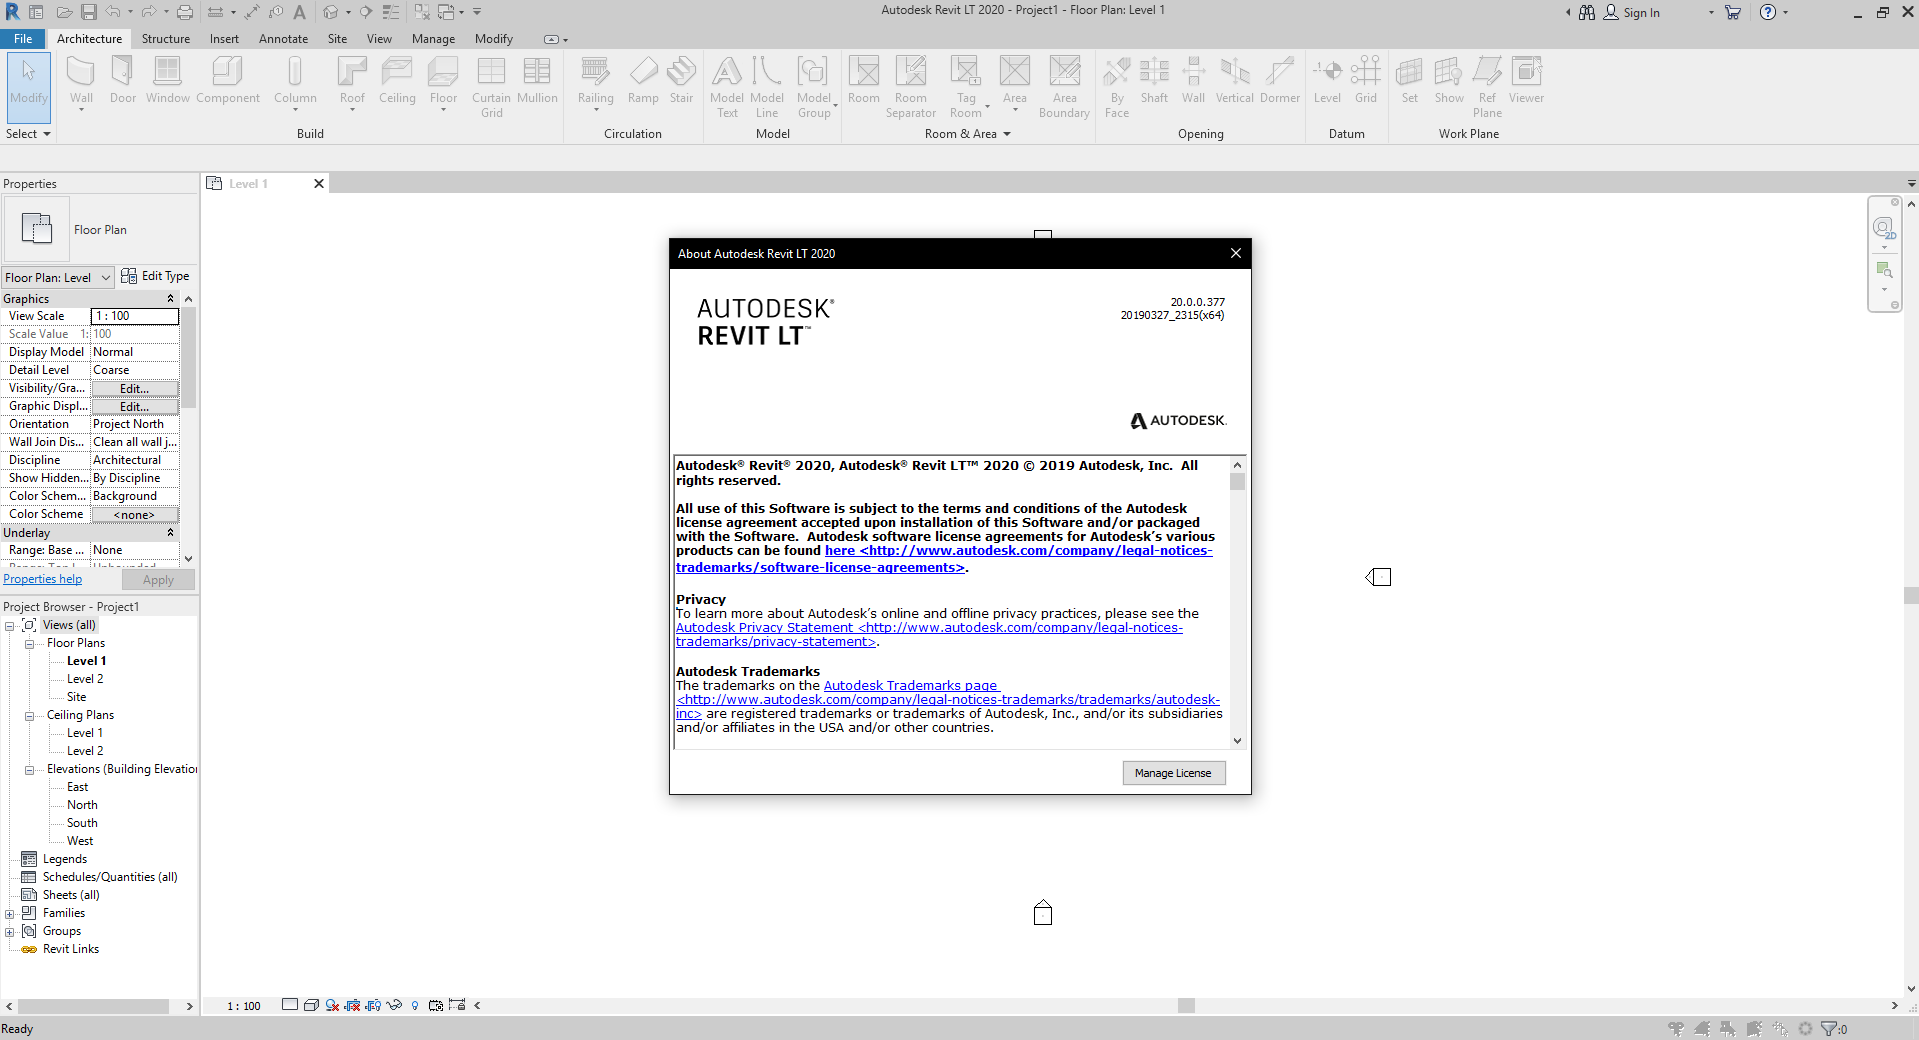The image size is (1919, 1040).
Task: Open the Annotate ribbon tab
Action: coord(283,38)
